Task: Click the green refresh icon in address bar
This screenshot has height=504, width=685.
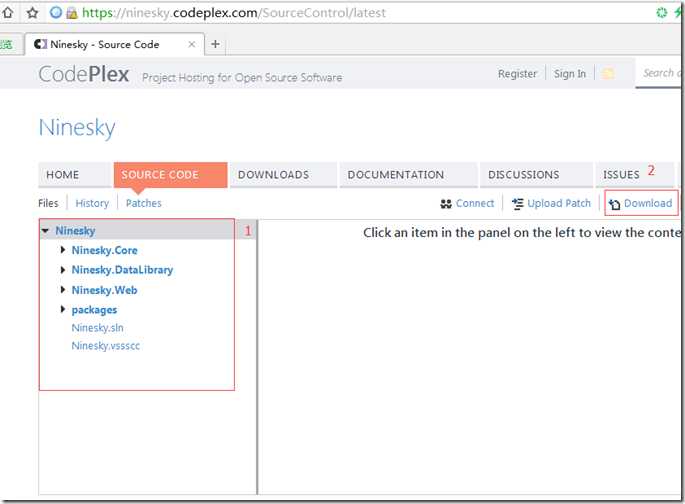Action: click(x=662, y=13)
